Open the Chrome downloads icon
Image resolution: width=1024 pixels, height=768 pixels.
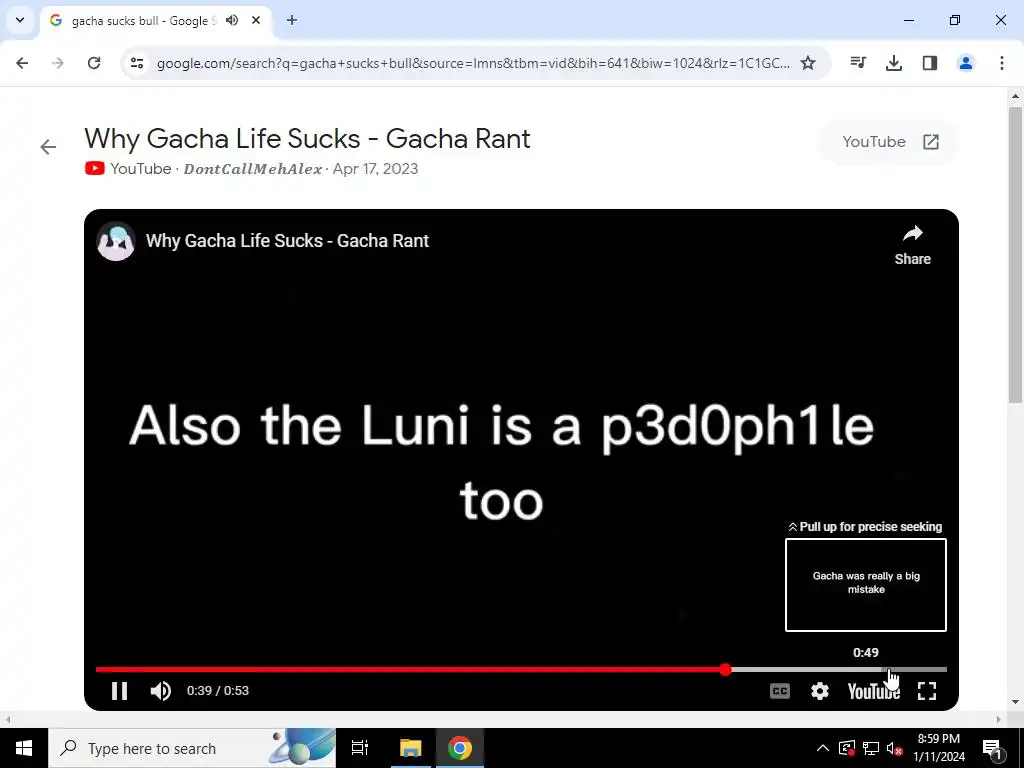(894, 63)
